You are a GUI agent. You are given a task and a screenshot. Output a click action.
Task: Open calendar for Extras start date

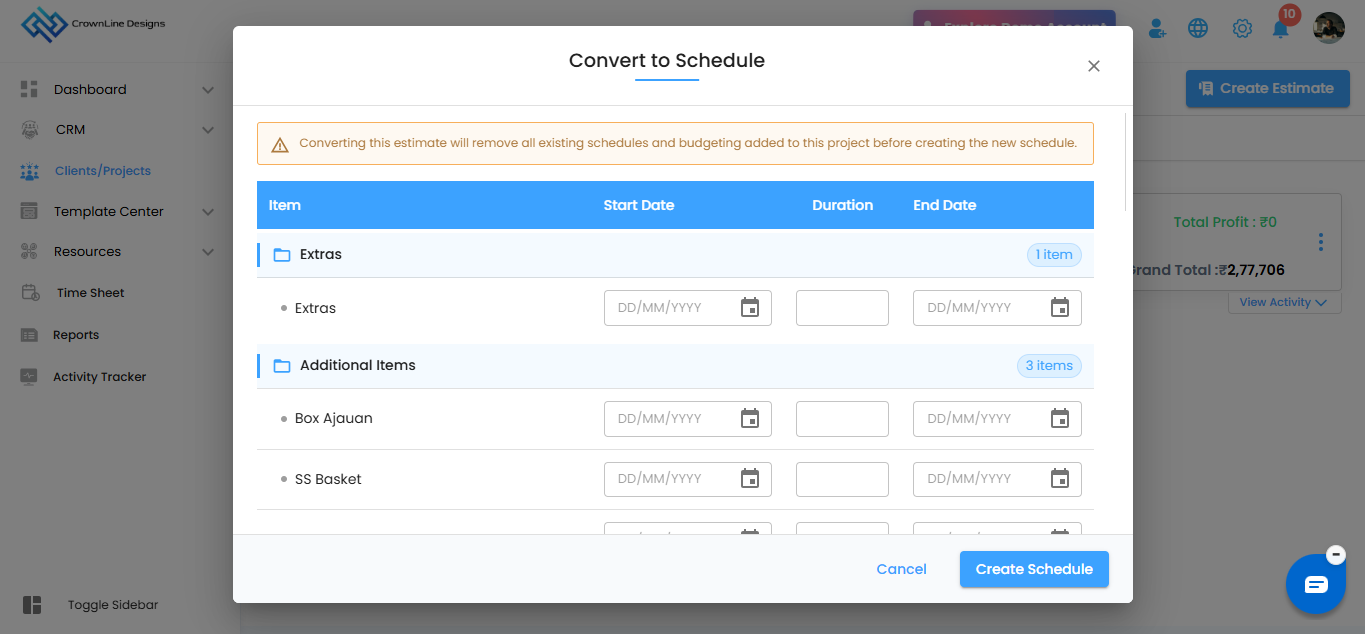tap(750, 308)
